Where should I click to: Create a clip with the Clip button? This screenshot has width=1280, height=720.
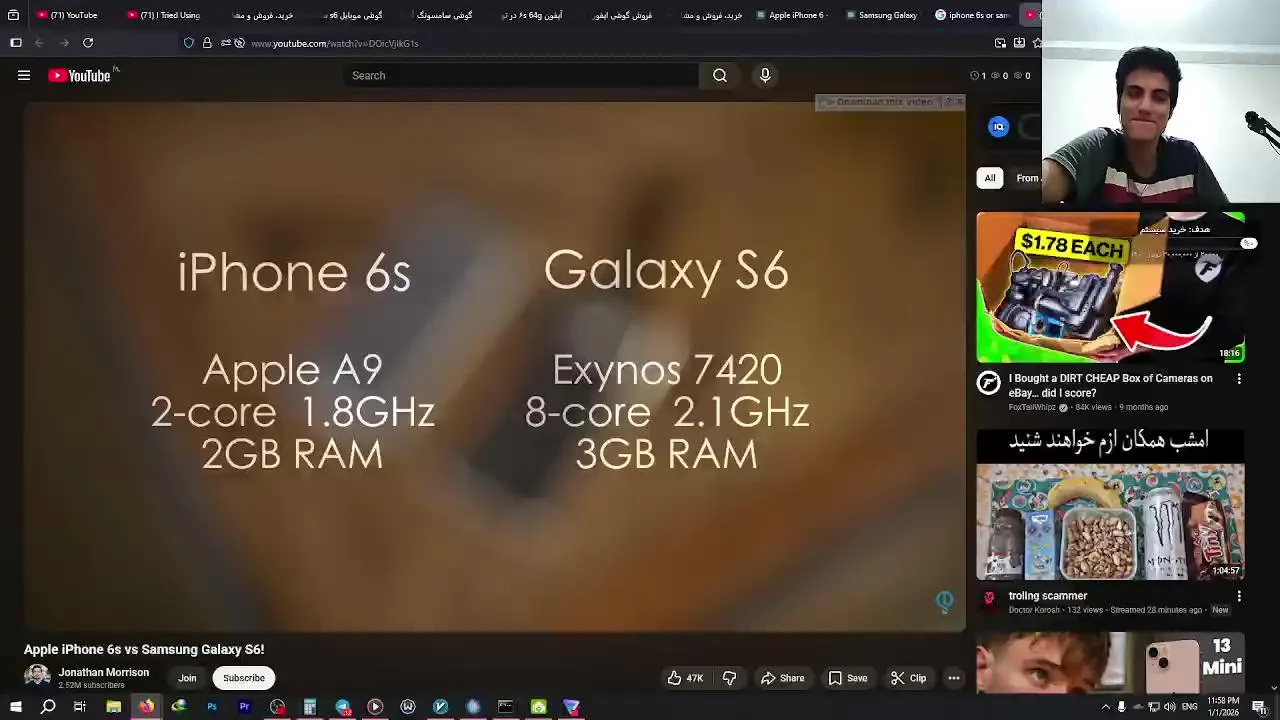coord(908,678)
